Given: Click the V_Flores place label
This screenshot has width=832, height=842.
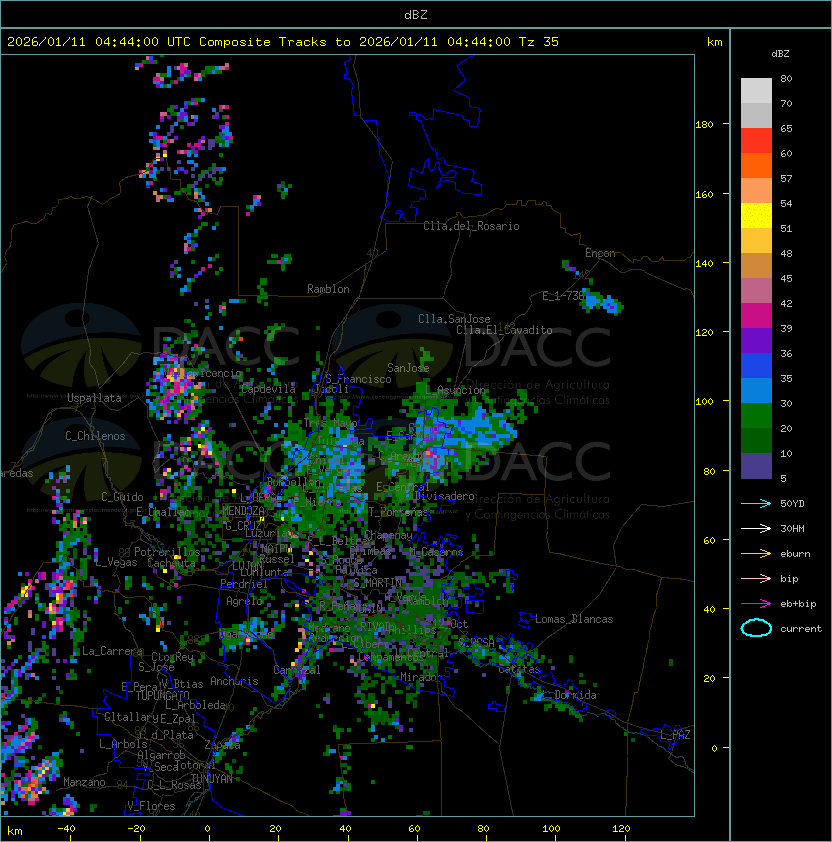Looking at the screenshot, I should click(151, 806).
